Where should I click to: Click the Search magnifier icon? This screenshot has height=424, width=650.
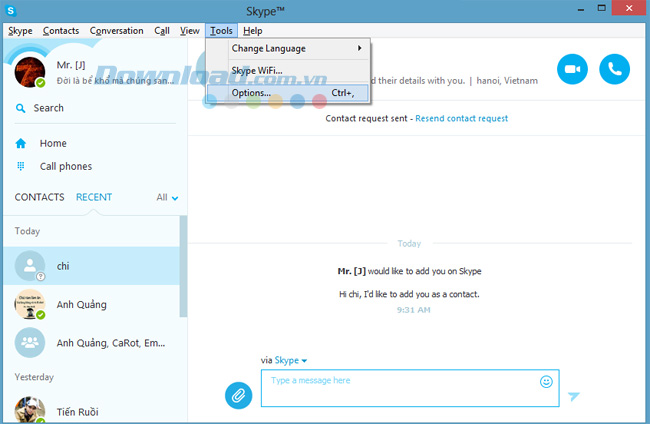click(x=20, y=108)
